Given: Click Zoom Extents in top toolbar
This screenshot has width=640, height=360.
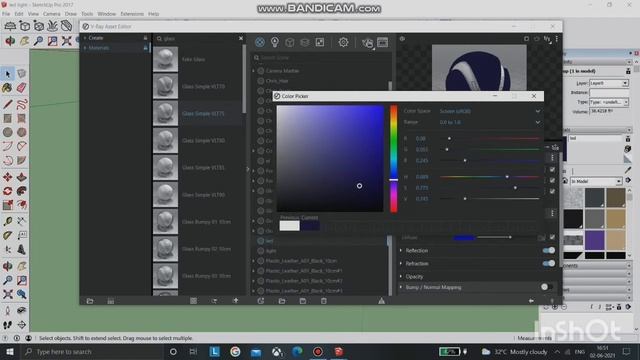Looking at the screenshot, I should (x=67, y=40).
